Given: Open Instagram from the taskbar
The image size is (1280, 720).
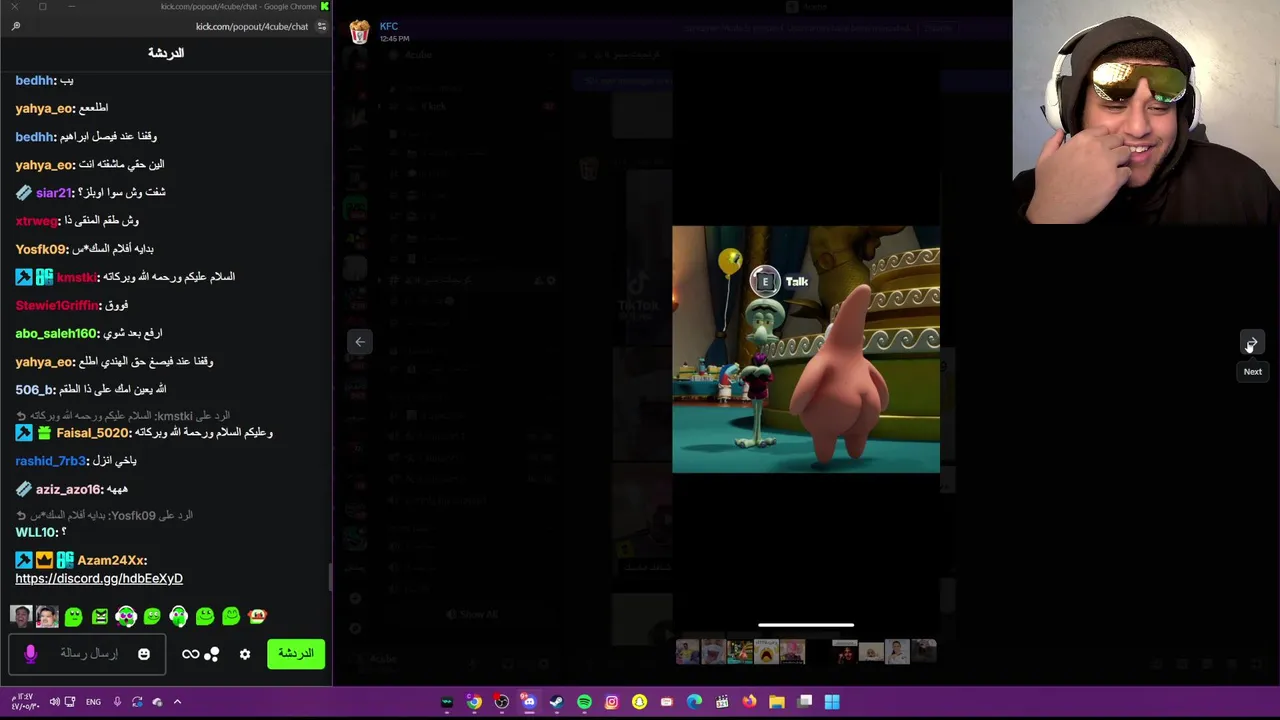Looking at the screenshot, I should (x=611, y=702).
